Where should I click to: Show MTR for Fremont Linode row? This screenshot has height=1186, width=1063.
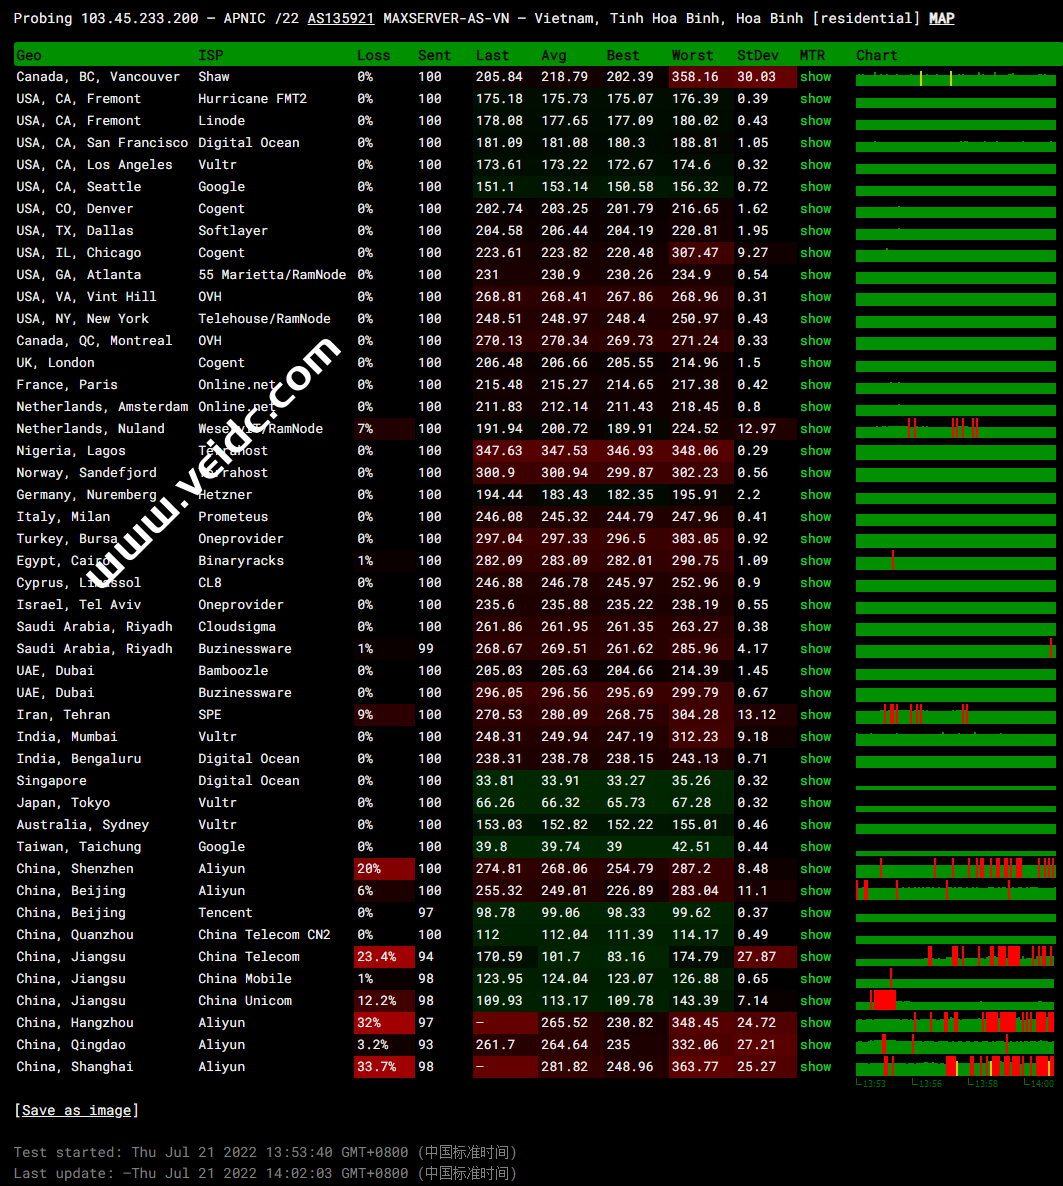[x=816, y=121]
